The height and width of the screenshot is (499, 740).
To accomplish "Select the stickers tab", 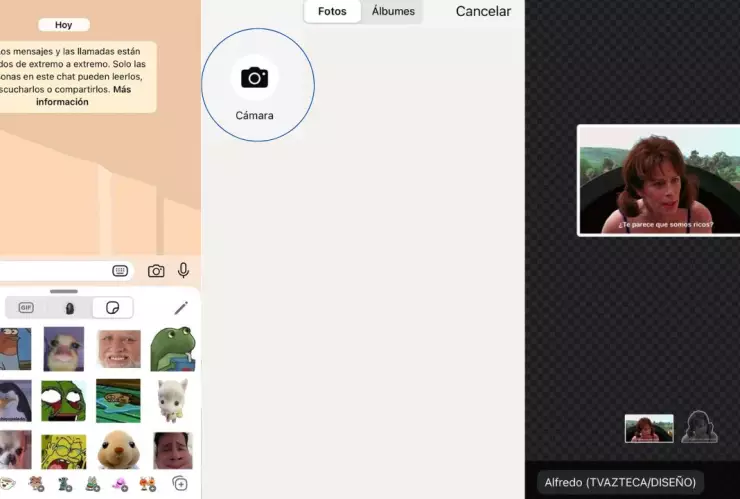I will tap(112, 308).
